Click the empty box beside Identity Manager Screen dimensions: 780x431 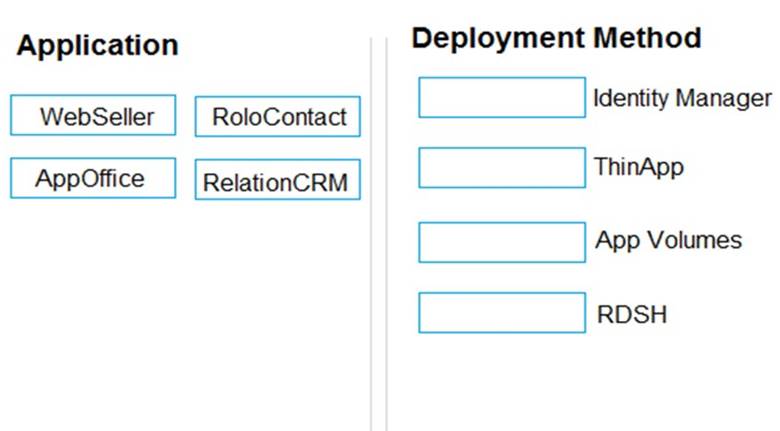[x=501, y=98]
